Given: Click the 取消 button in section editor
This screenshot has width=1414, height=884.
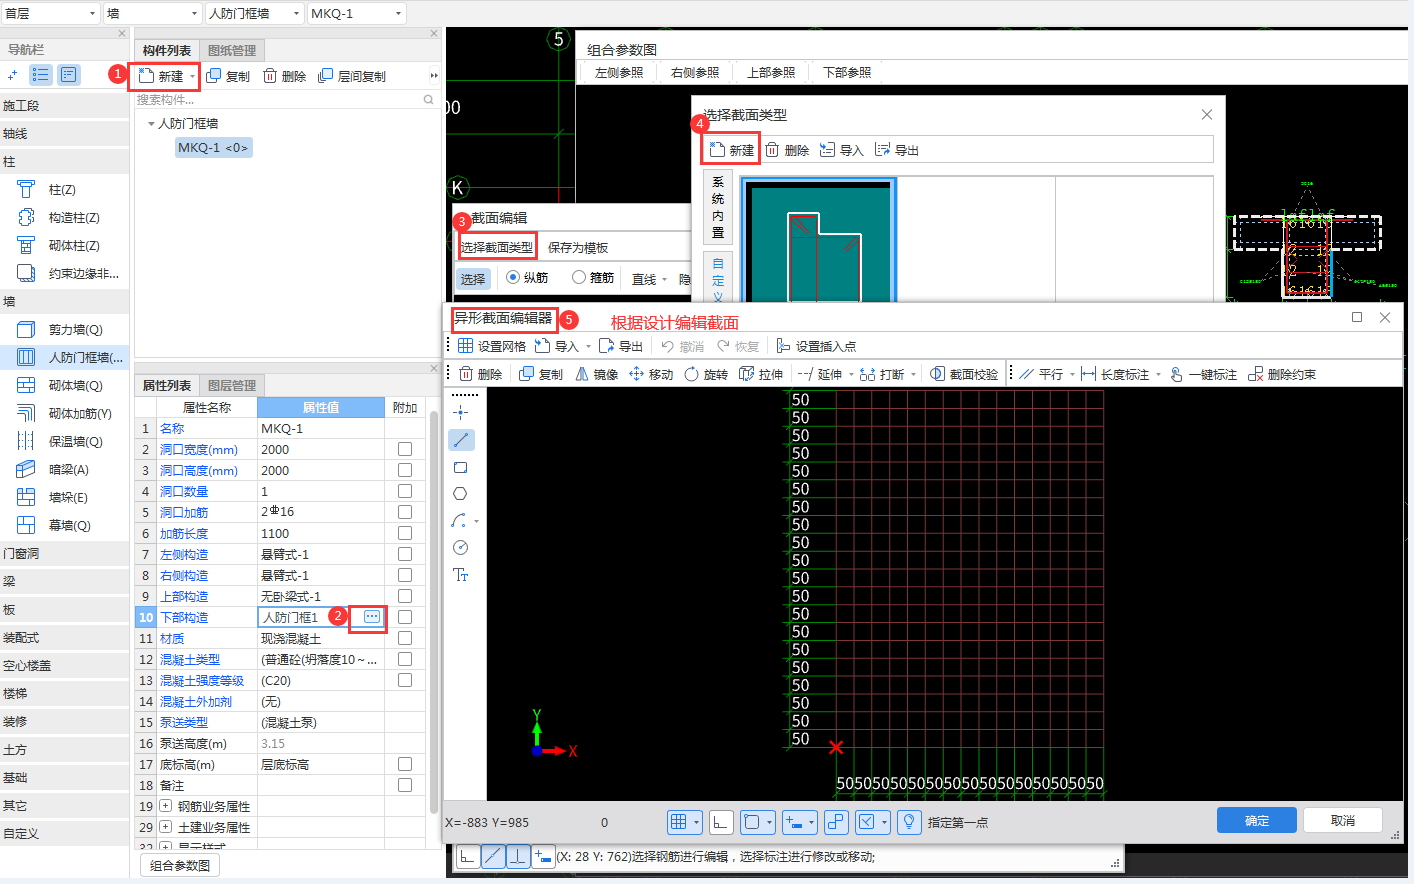Looking at the screenshot, I should click(1343, 820).
